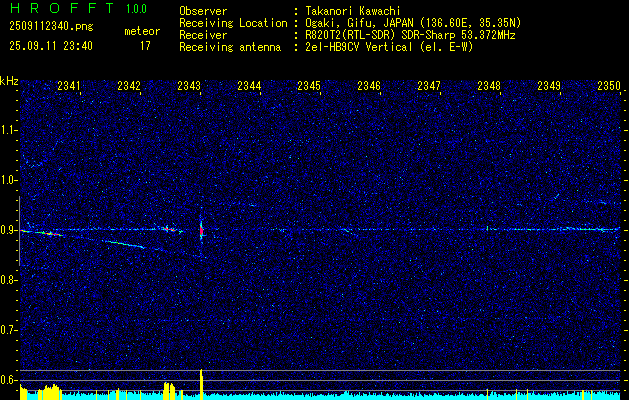Click the 0.6 kHz axis label
Screen dimensions: 629x400
[x=9, y=380]
